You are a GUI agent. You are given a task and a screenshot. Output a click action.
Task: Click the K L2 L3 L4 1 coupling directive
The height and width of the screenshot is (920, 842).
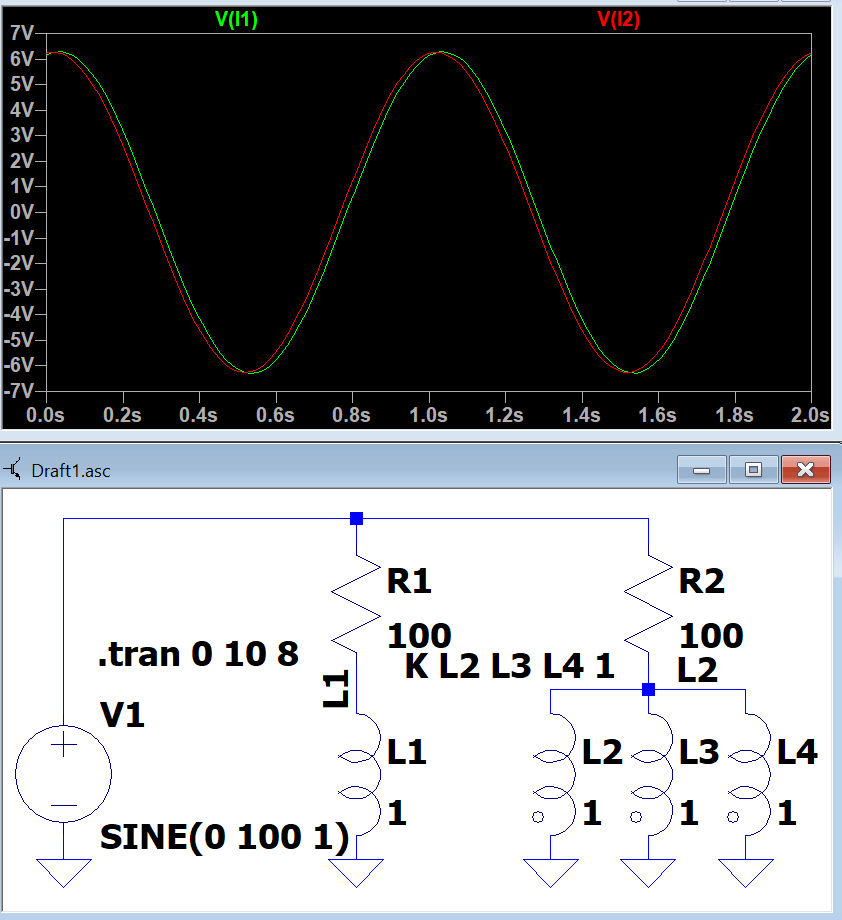pos(509,666)
